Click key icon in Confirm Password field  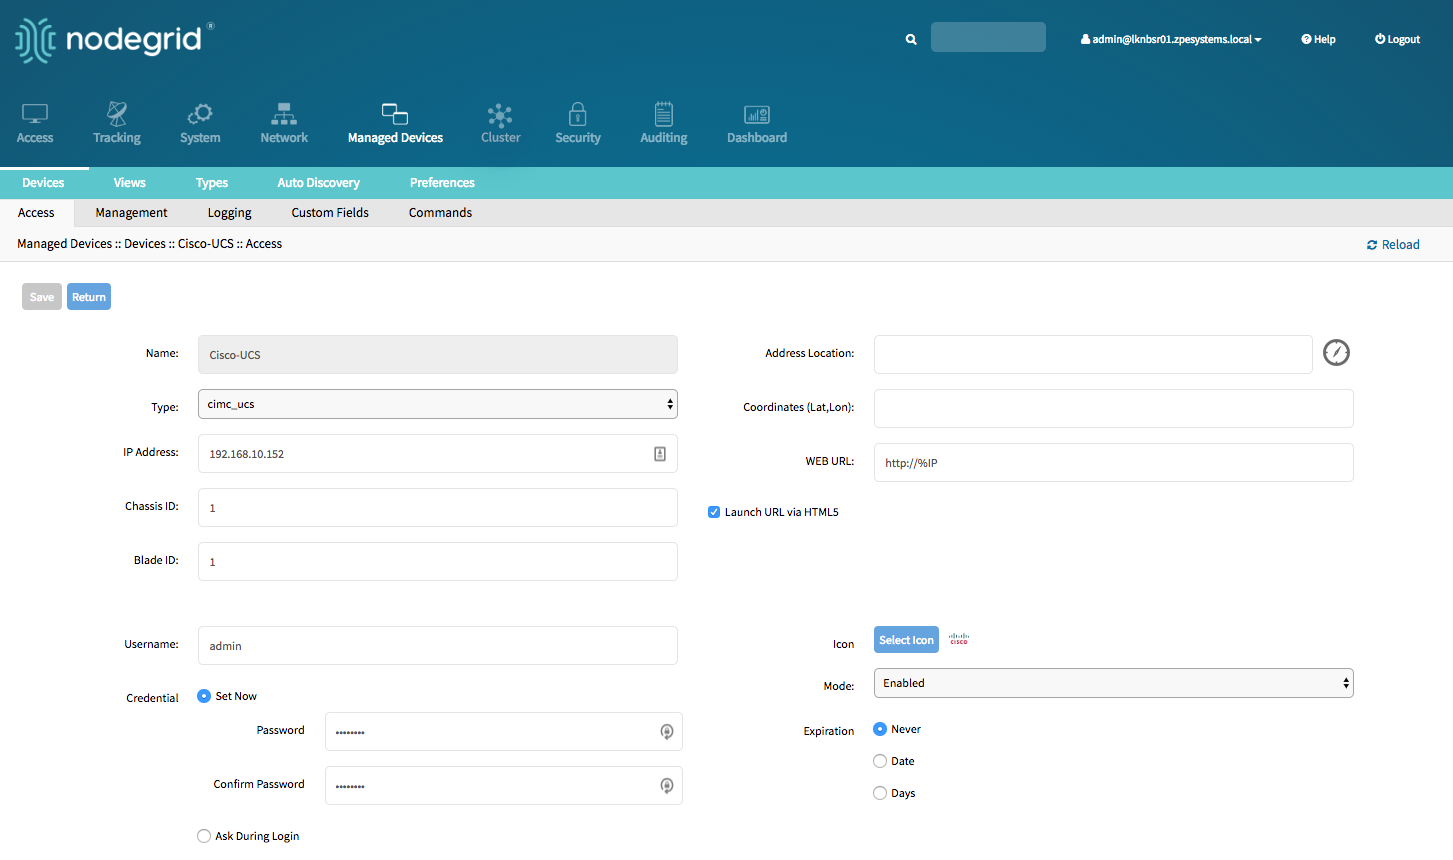(667, 786)
